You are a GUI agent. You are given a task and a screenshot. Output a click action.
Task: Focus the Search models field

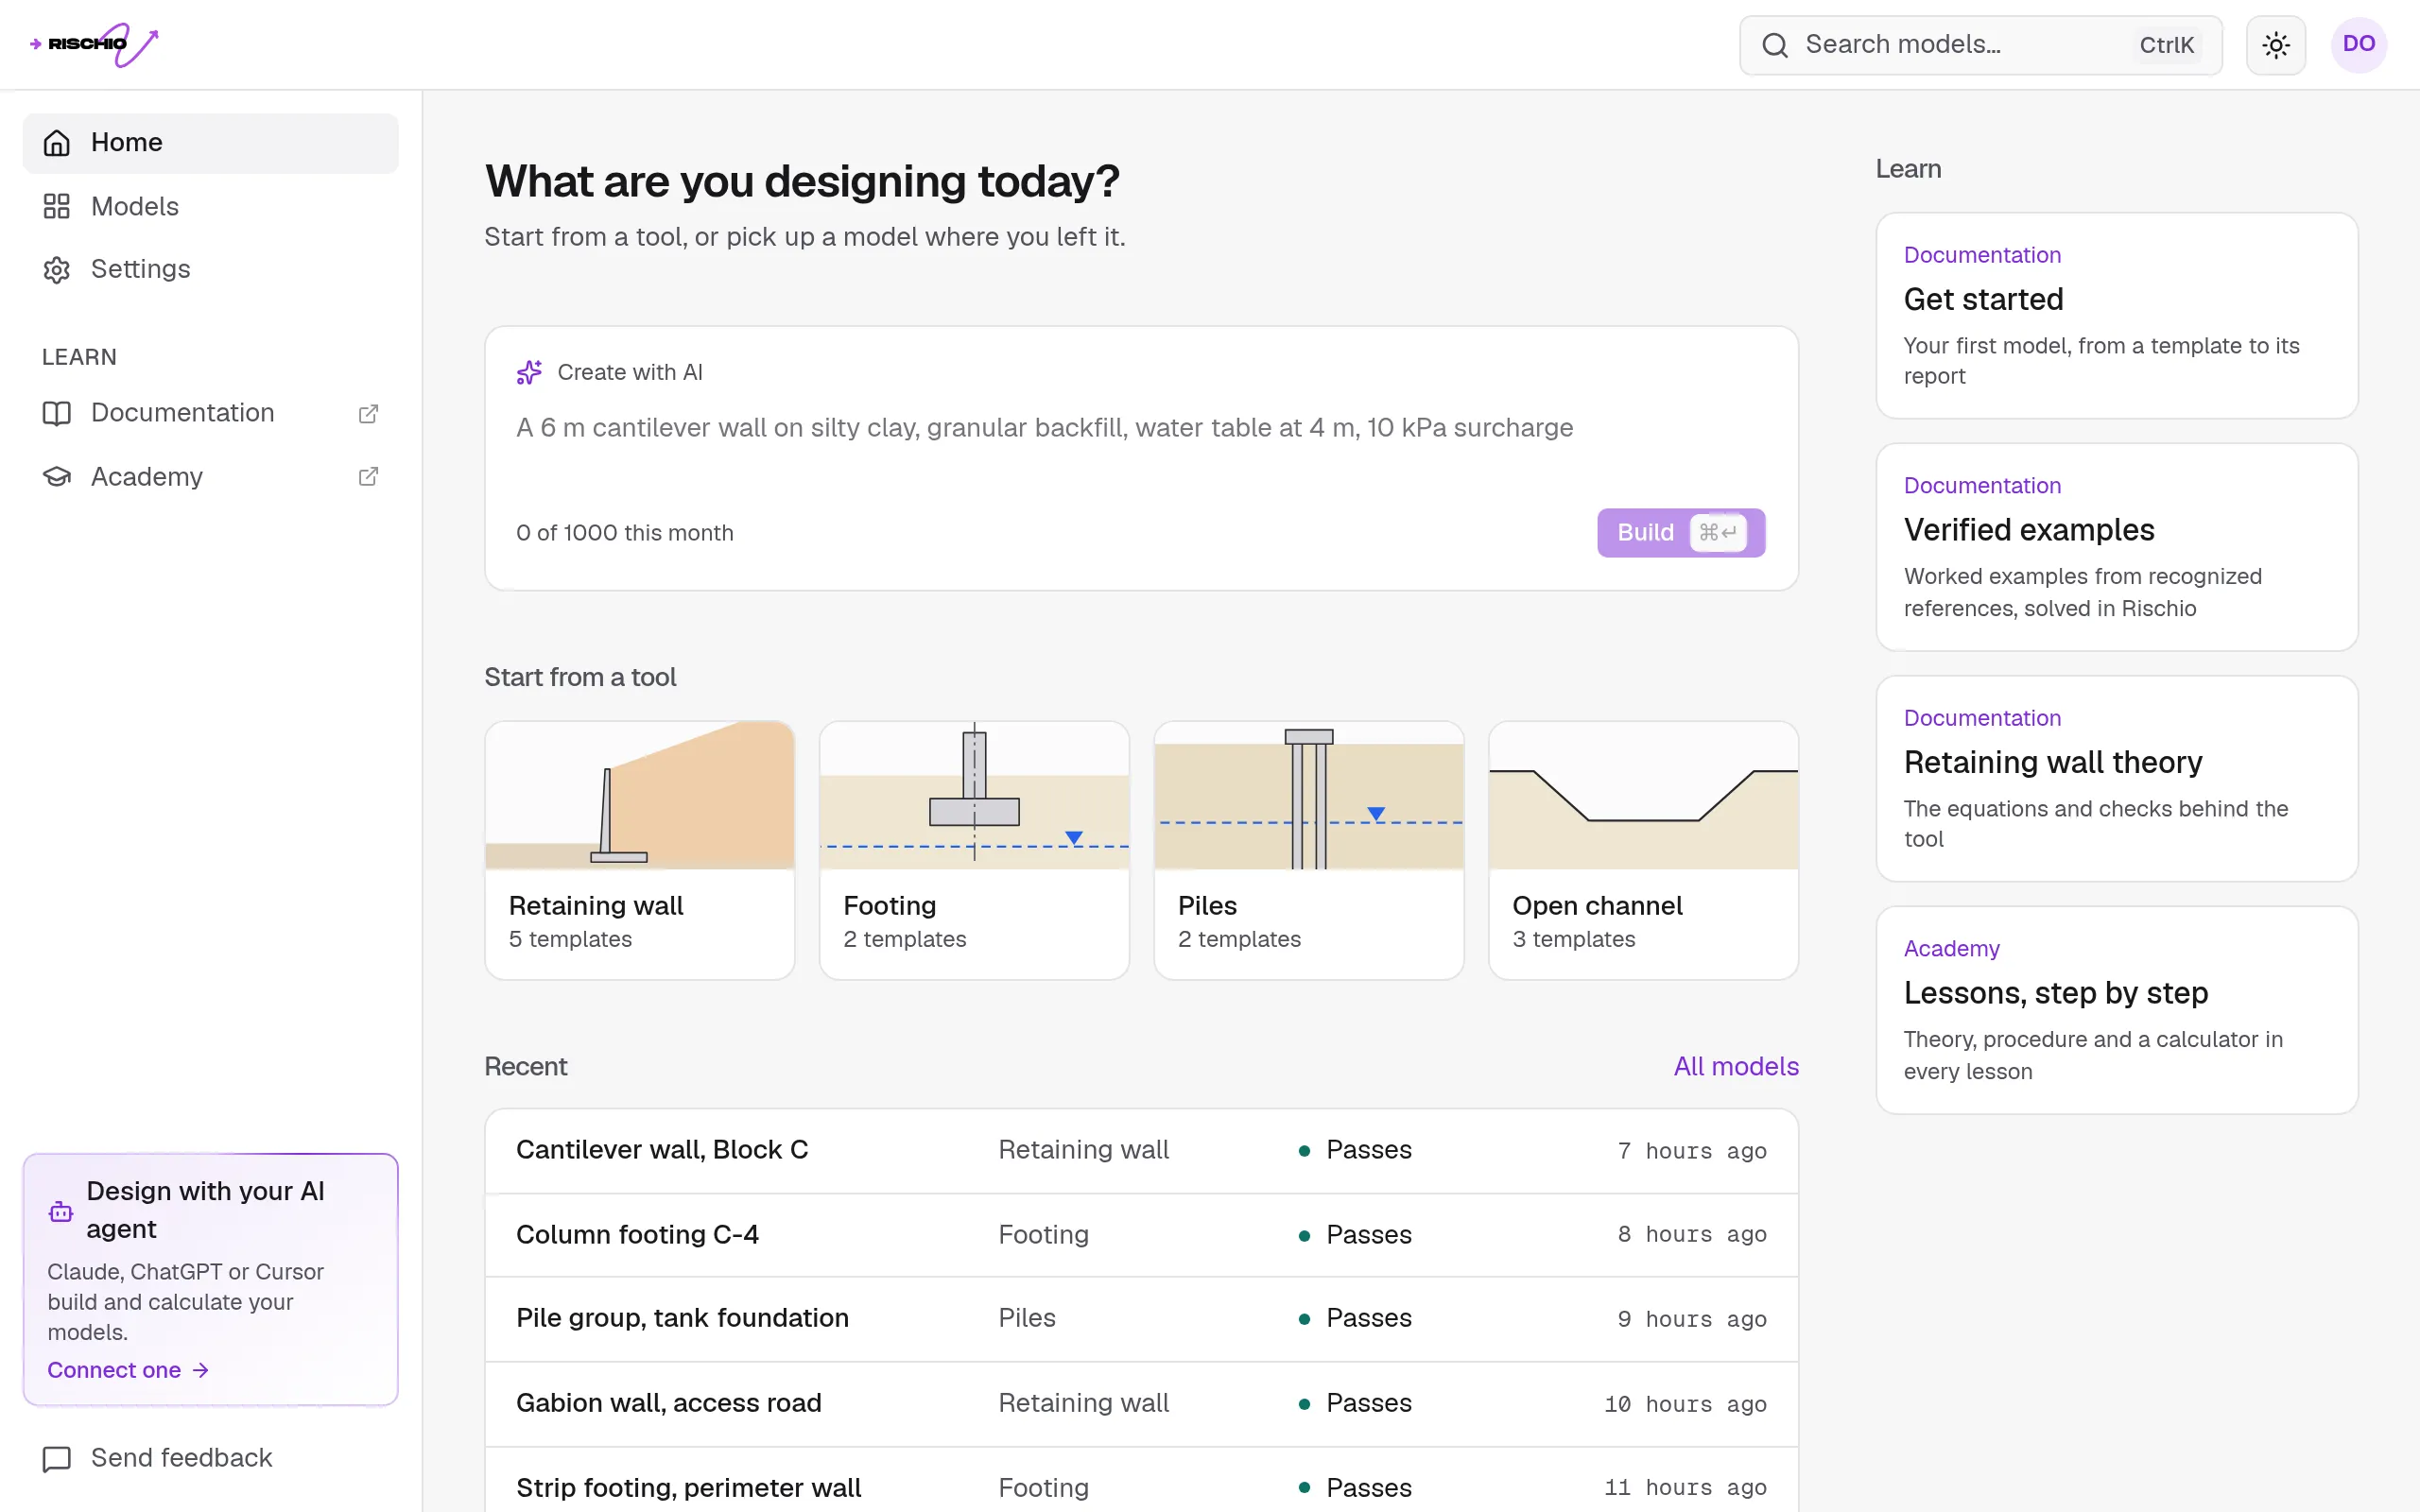click(x=1980, y=45)
